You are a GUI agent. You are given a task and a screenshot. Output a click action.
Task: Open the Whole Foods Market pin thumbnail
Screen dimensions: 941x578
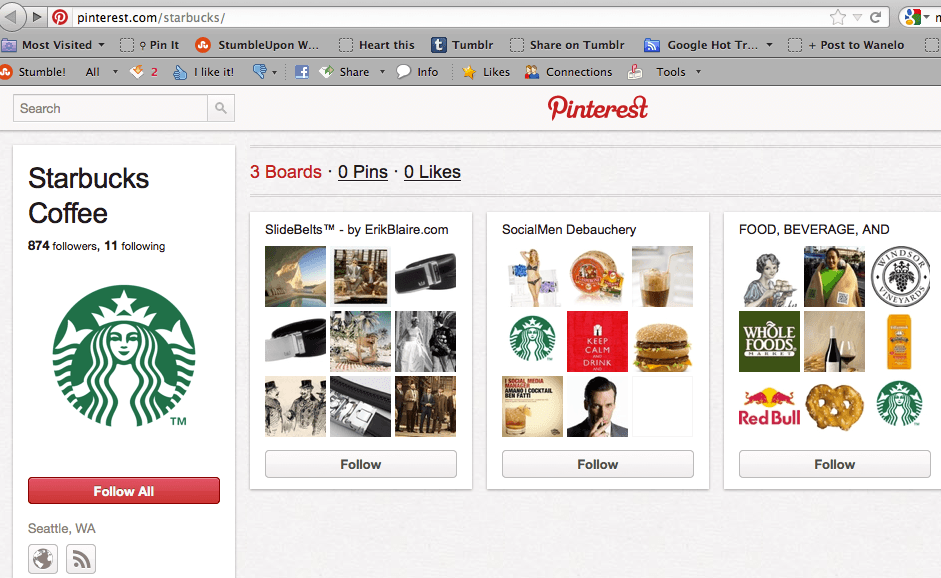point(769,342)
